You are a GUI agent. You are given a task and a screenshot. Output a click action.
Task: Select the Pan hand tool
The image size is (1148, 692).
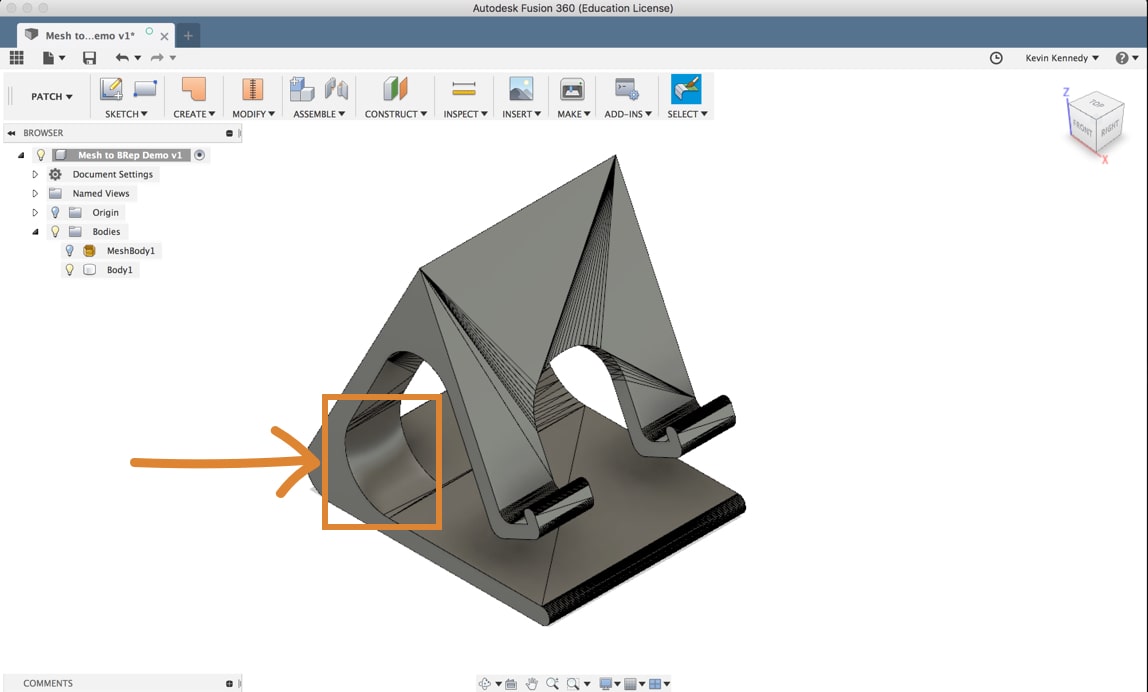532,683
